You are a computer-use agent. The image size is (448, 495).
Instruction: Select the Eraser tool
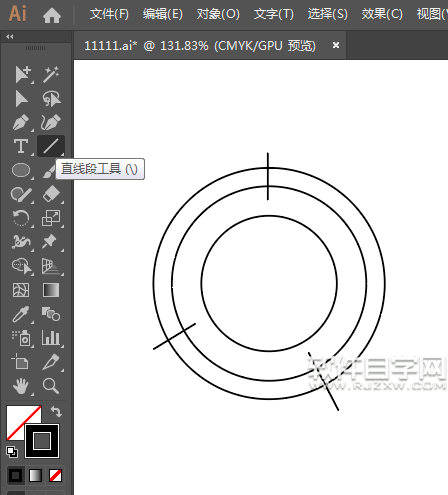click(51, 194)
